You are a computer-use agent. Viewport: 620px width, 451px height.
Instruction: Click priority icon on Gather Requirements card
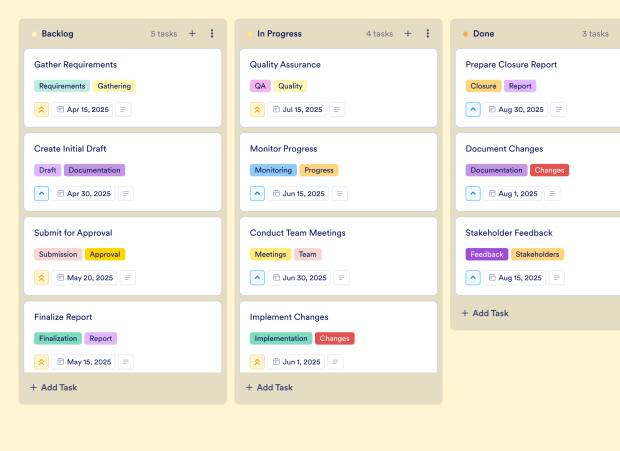[42, 110]
